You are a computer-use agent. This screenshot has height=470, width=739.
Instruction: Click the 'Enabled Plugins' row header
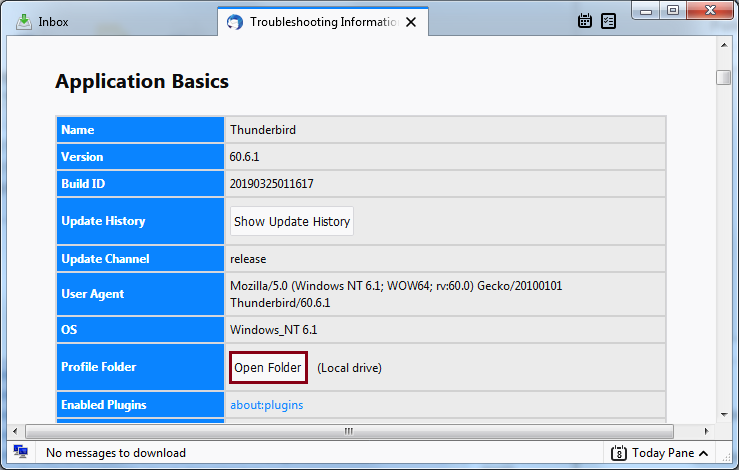pyautogui.click(x=140, y=404)
